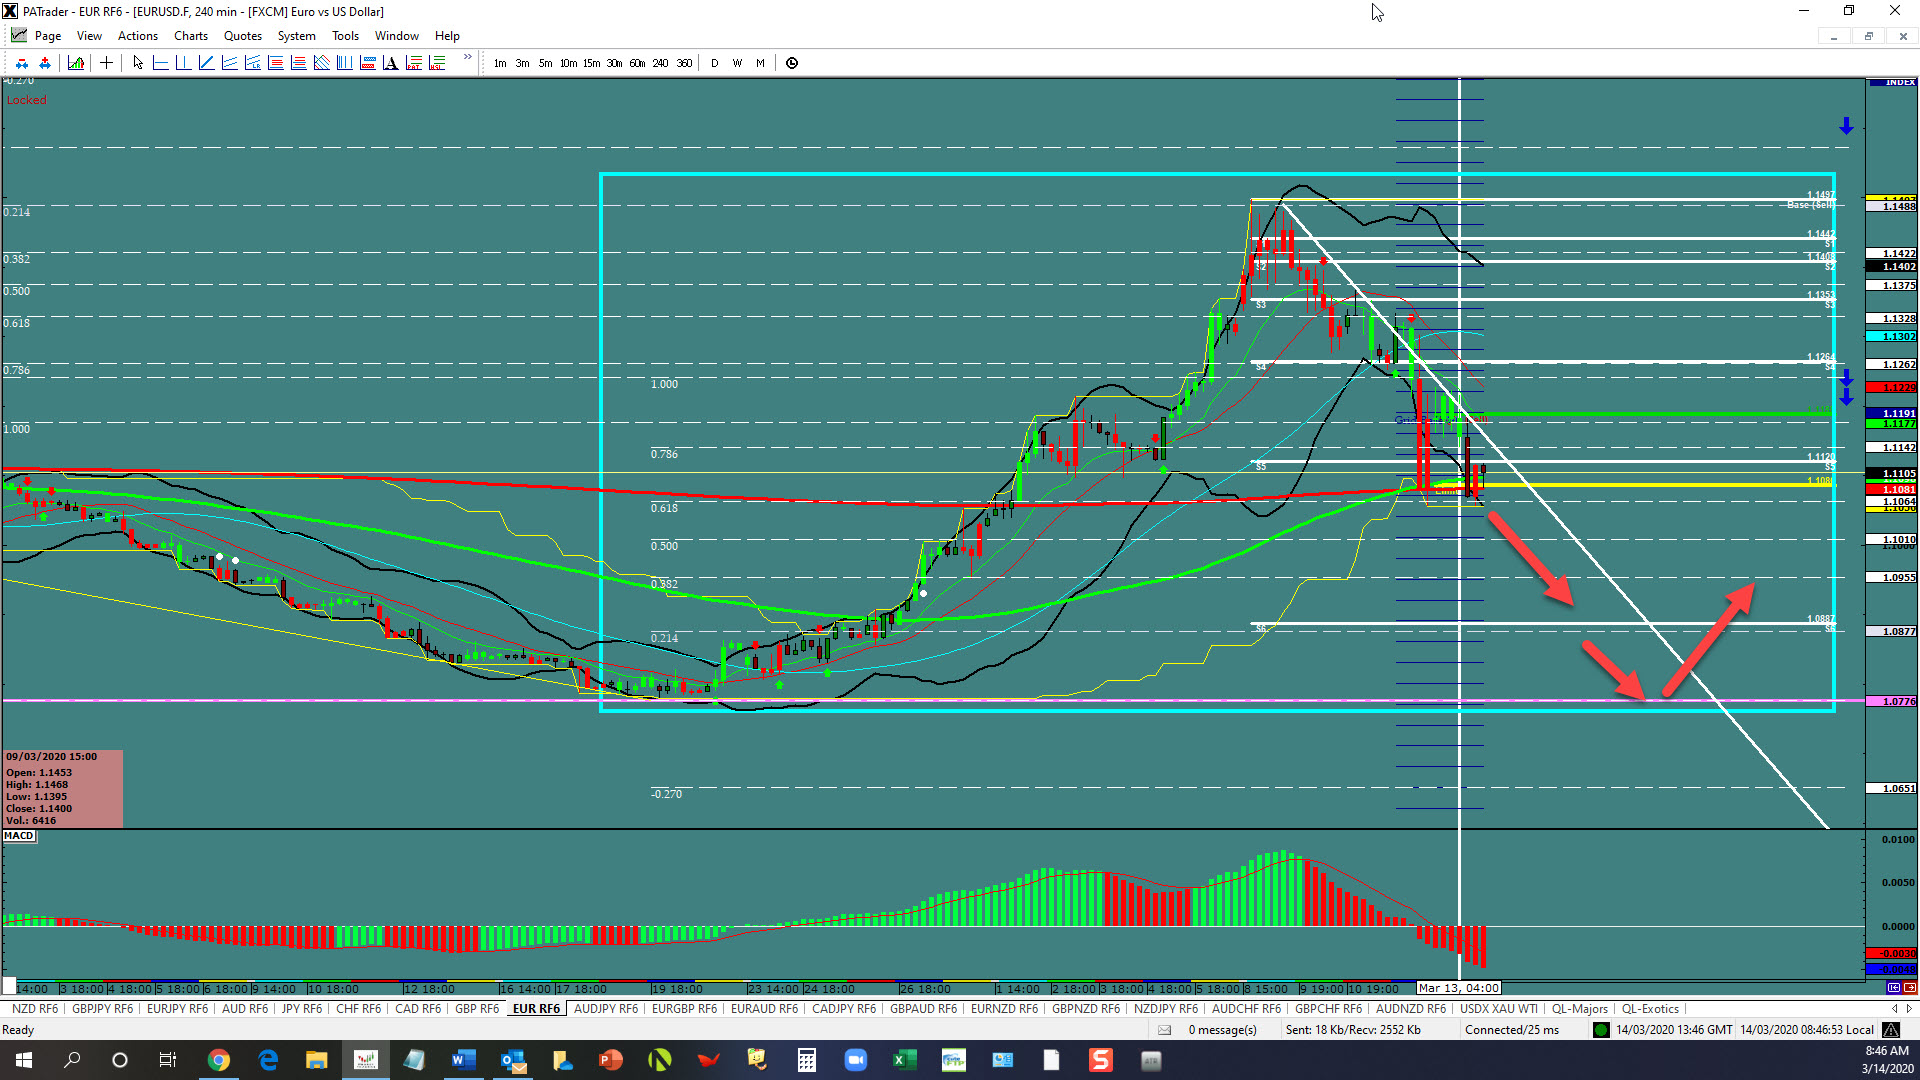Screen dimensions: 1920x1080
Task: Open Excel from the Windows taskbar
Action: tap(904, 1060)
